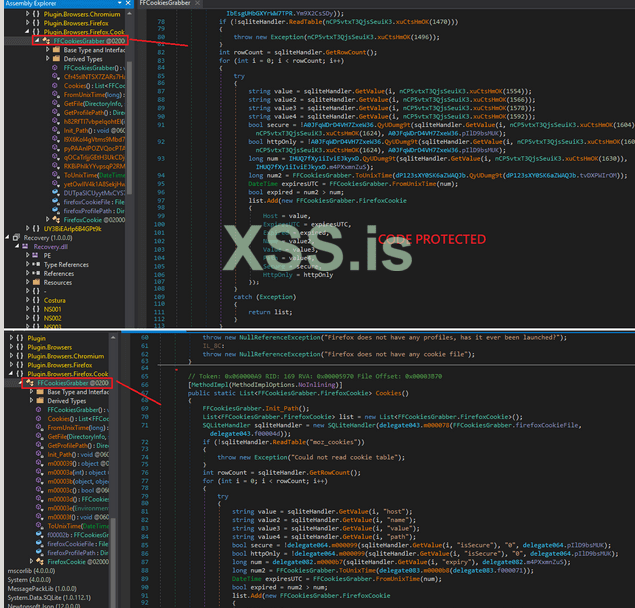Expand the Resources folder node
This screenshot has width=635, height=608.
[27, 282]
